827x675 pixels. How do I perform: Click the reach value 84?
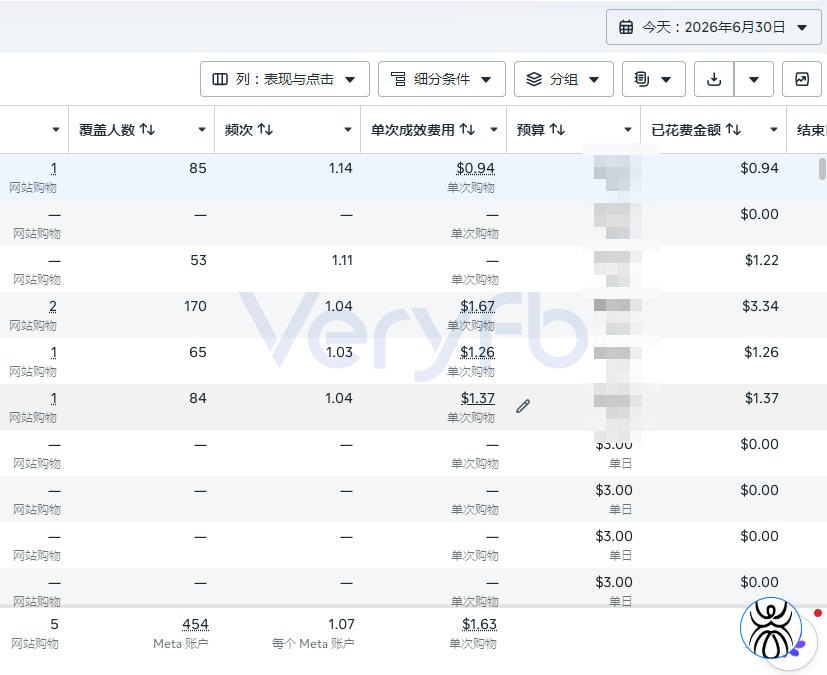click(x=198, y=398)
